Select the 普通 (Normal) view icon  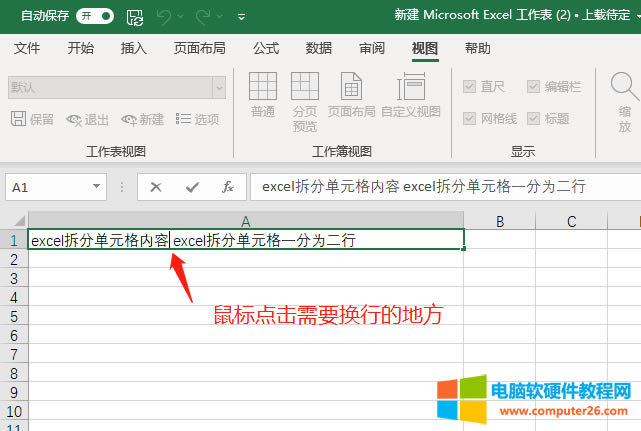click(263, 95)
